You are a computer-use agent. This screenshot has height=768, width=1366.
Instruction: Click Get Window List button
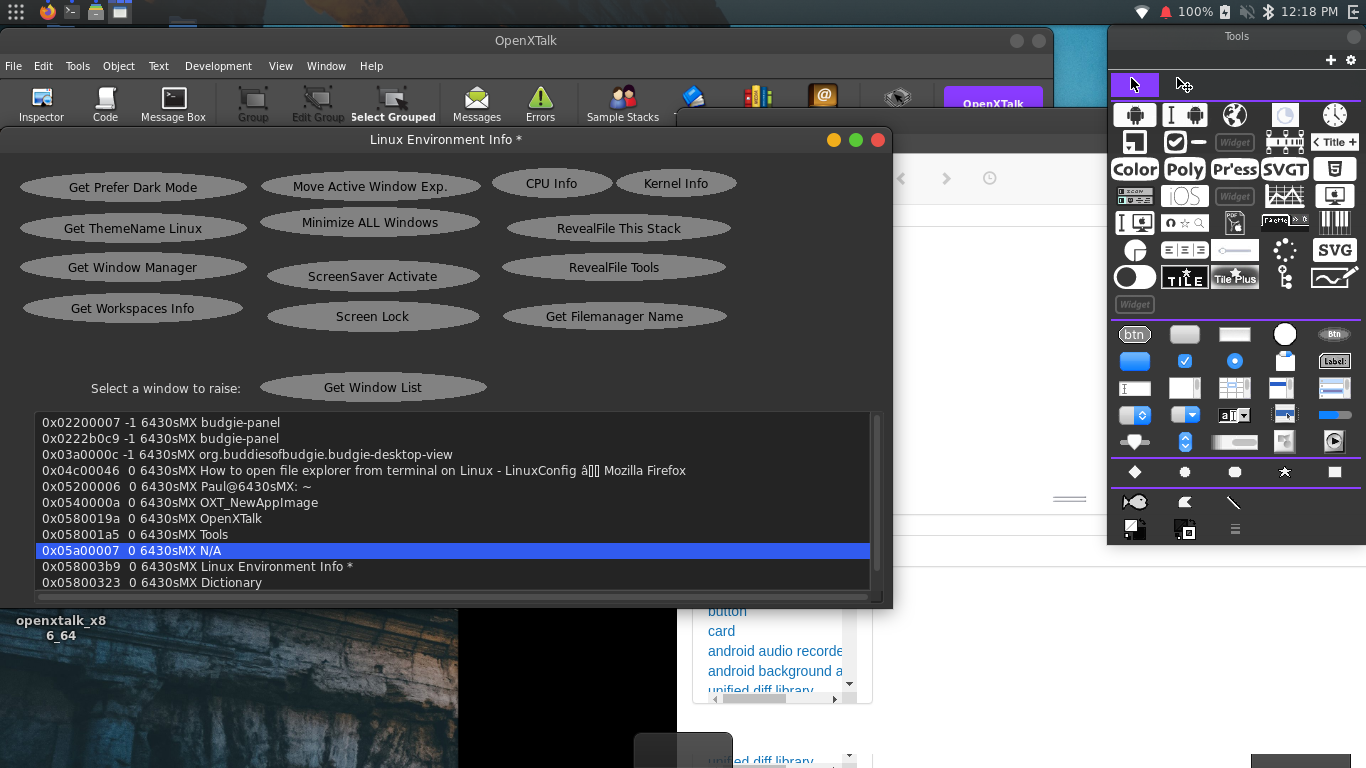pyautogui.click(x=373, y=387)
